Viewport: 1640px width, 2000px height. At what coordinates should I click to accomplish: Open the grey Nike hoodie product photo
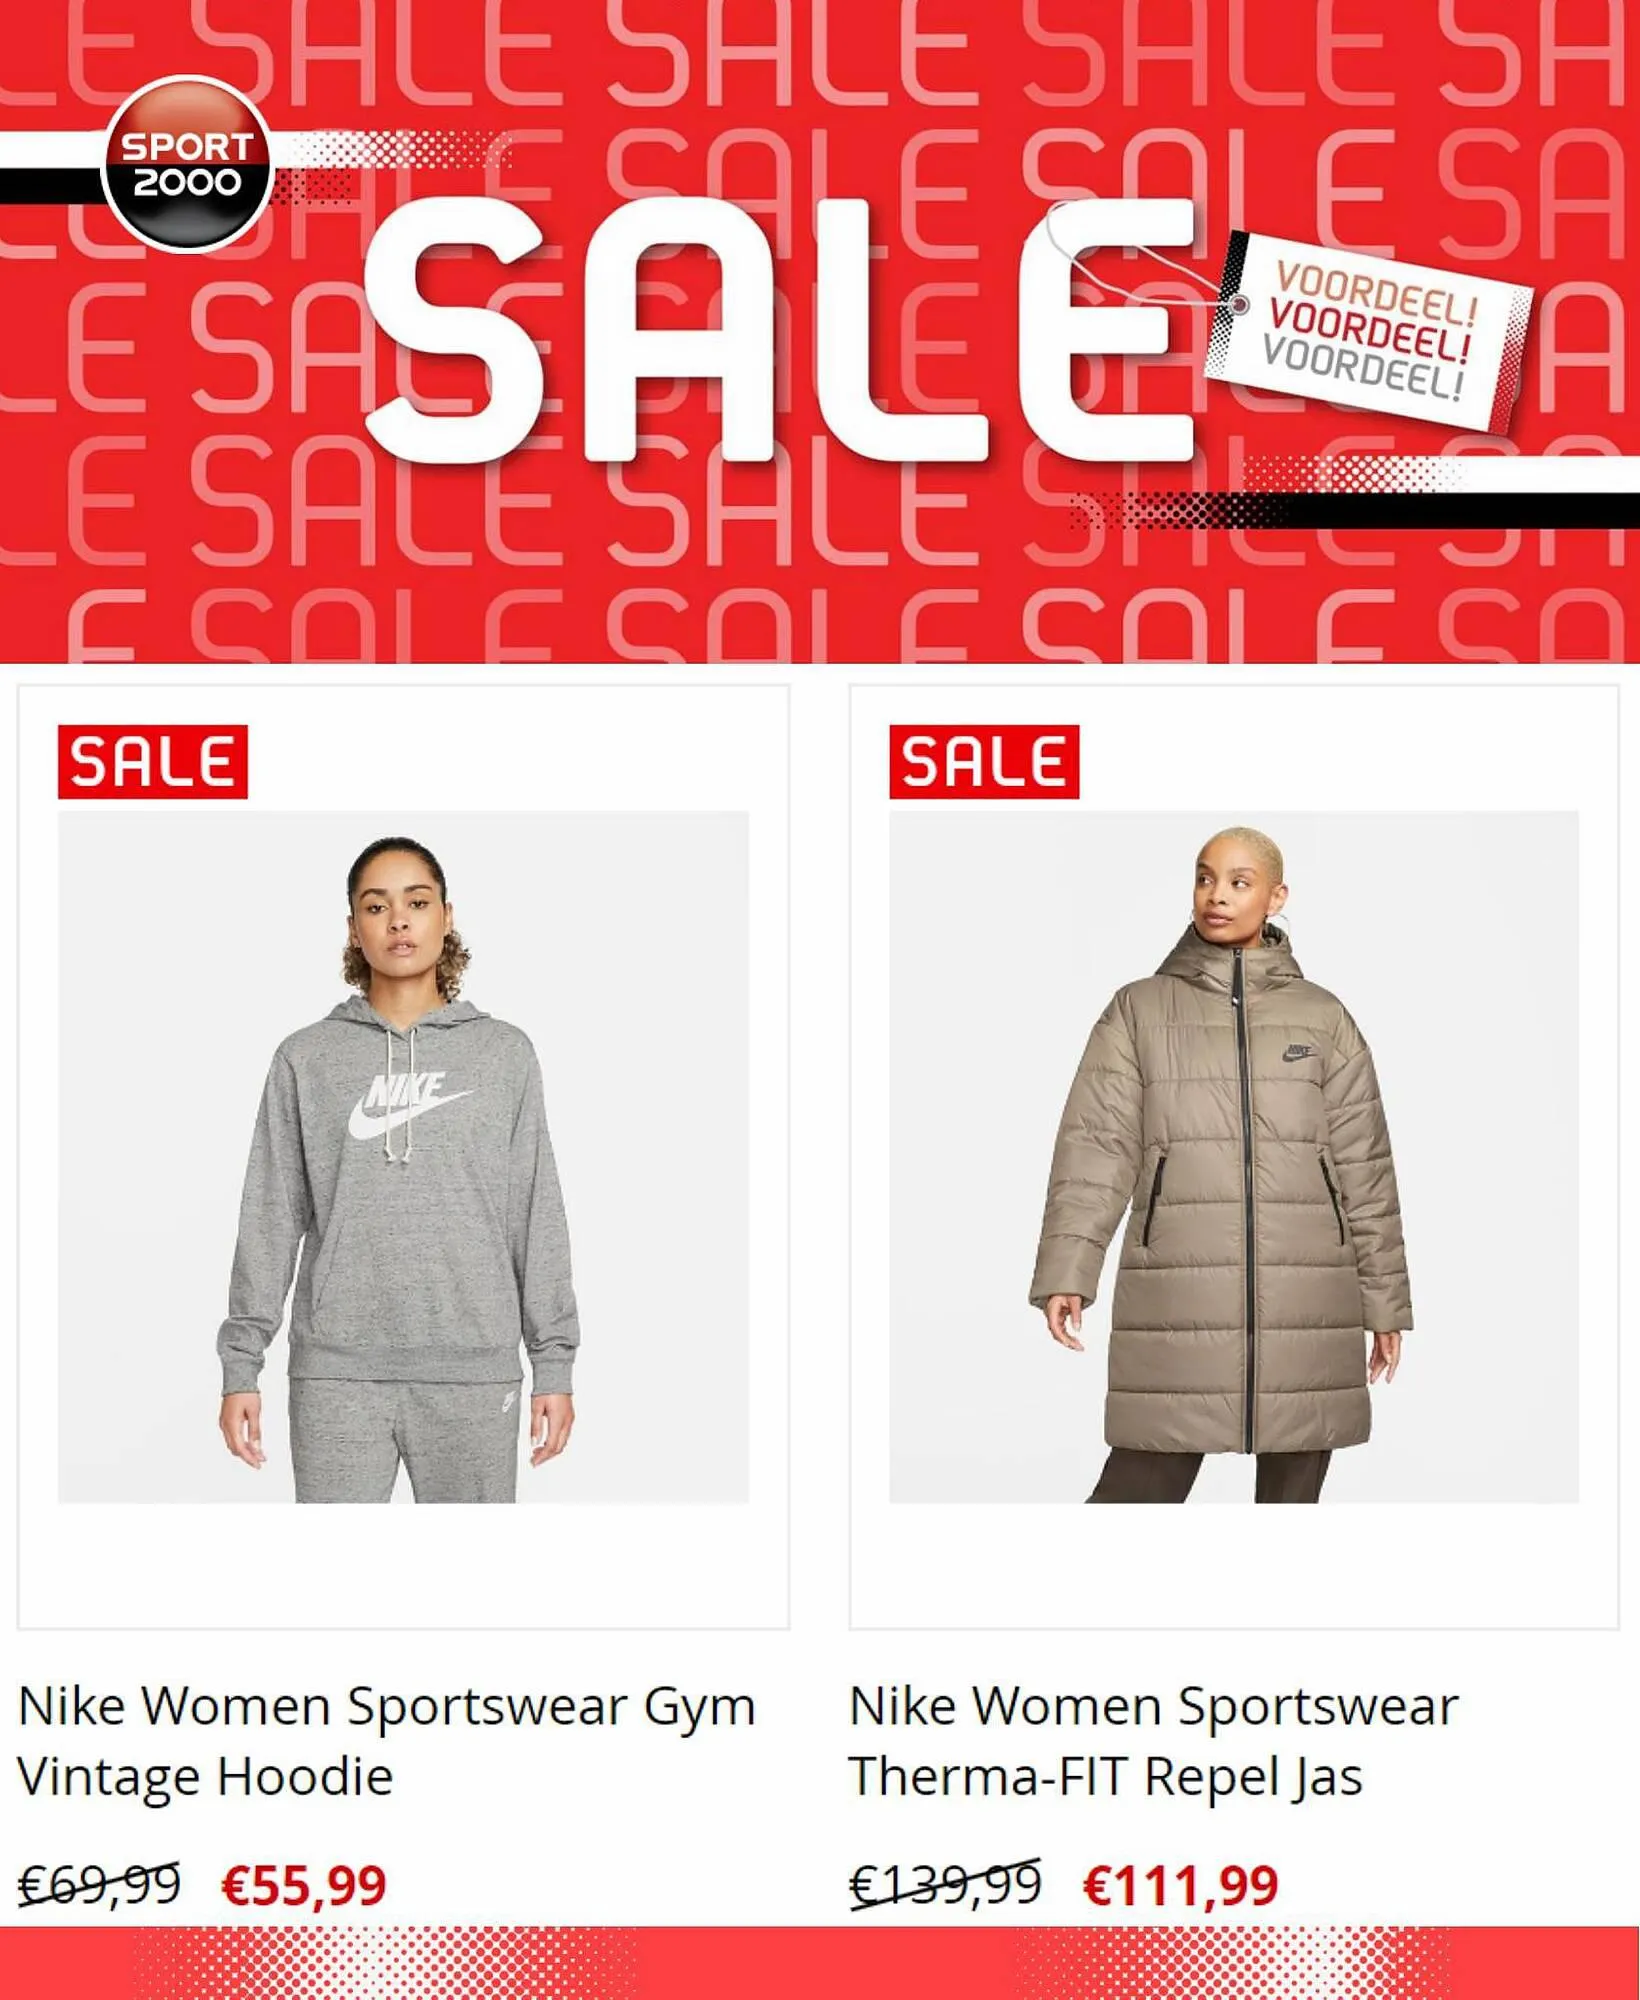click(x=403, y=1157)
